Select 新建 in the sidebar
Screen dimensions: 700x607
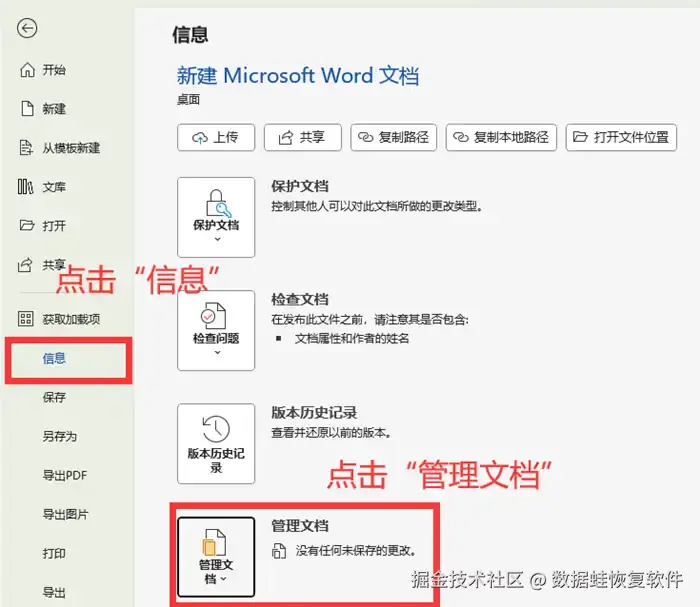tap(54, 108)
